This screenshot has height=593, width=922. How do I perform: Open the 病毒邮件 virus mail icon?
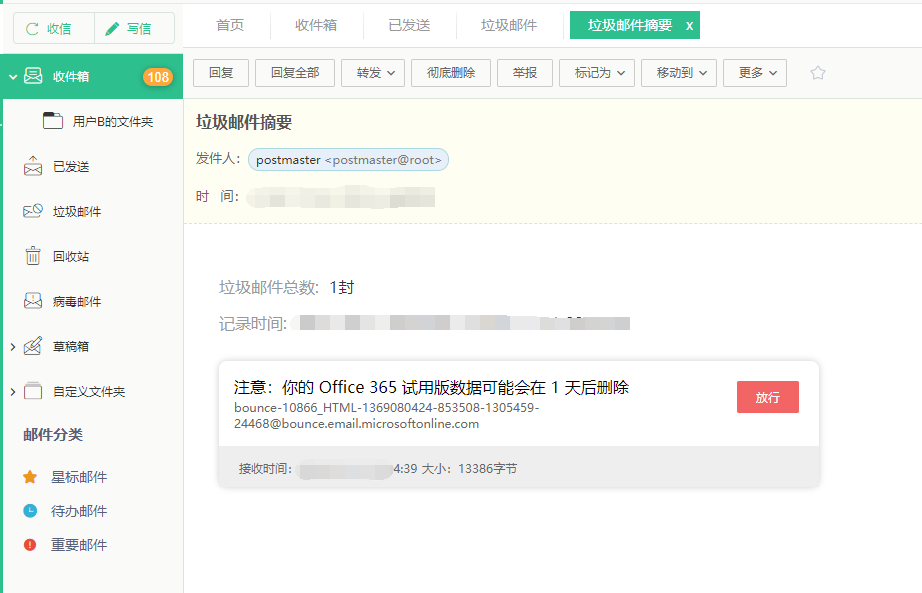(33, 301)
